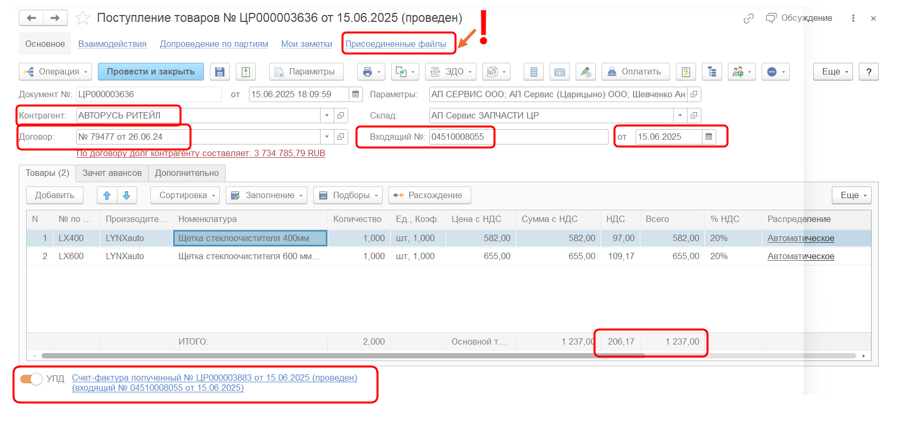Expand the Контрагент dropdown list
This screenshot has width=911, height=432.
pyautogui.click(x=326, y=115)
